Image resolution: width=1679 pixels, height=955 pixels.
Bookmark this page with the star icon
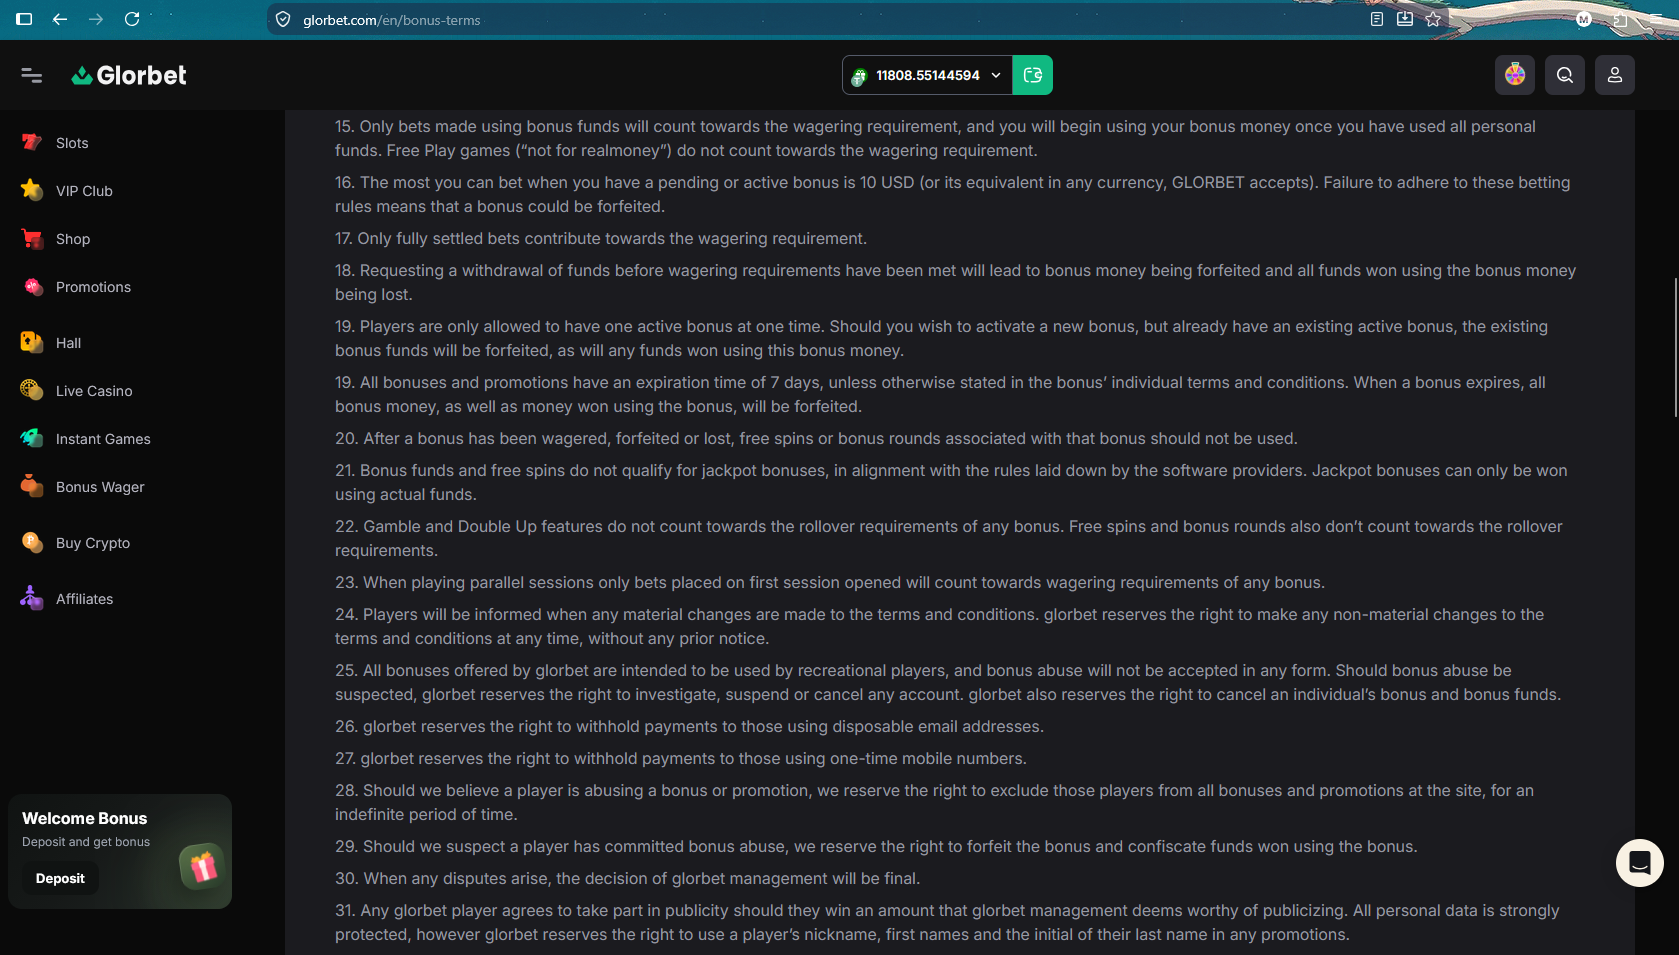pyautogui.click(x=1433, y=19)
